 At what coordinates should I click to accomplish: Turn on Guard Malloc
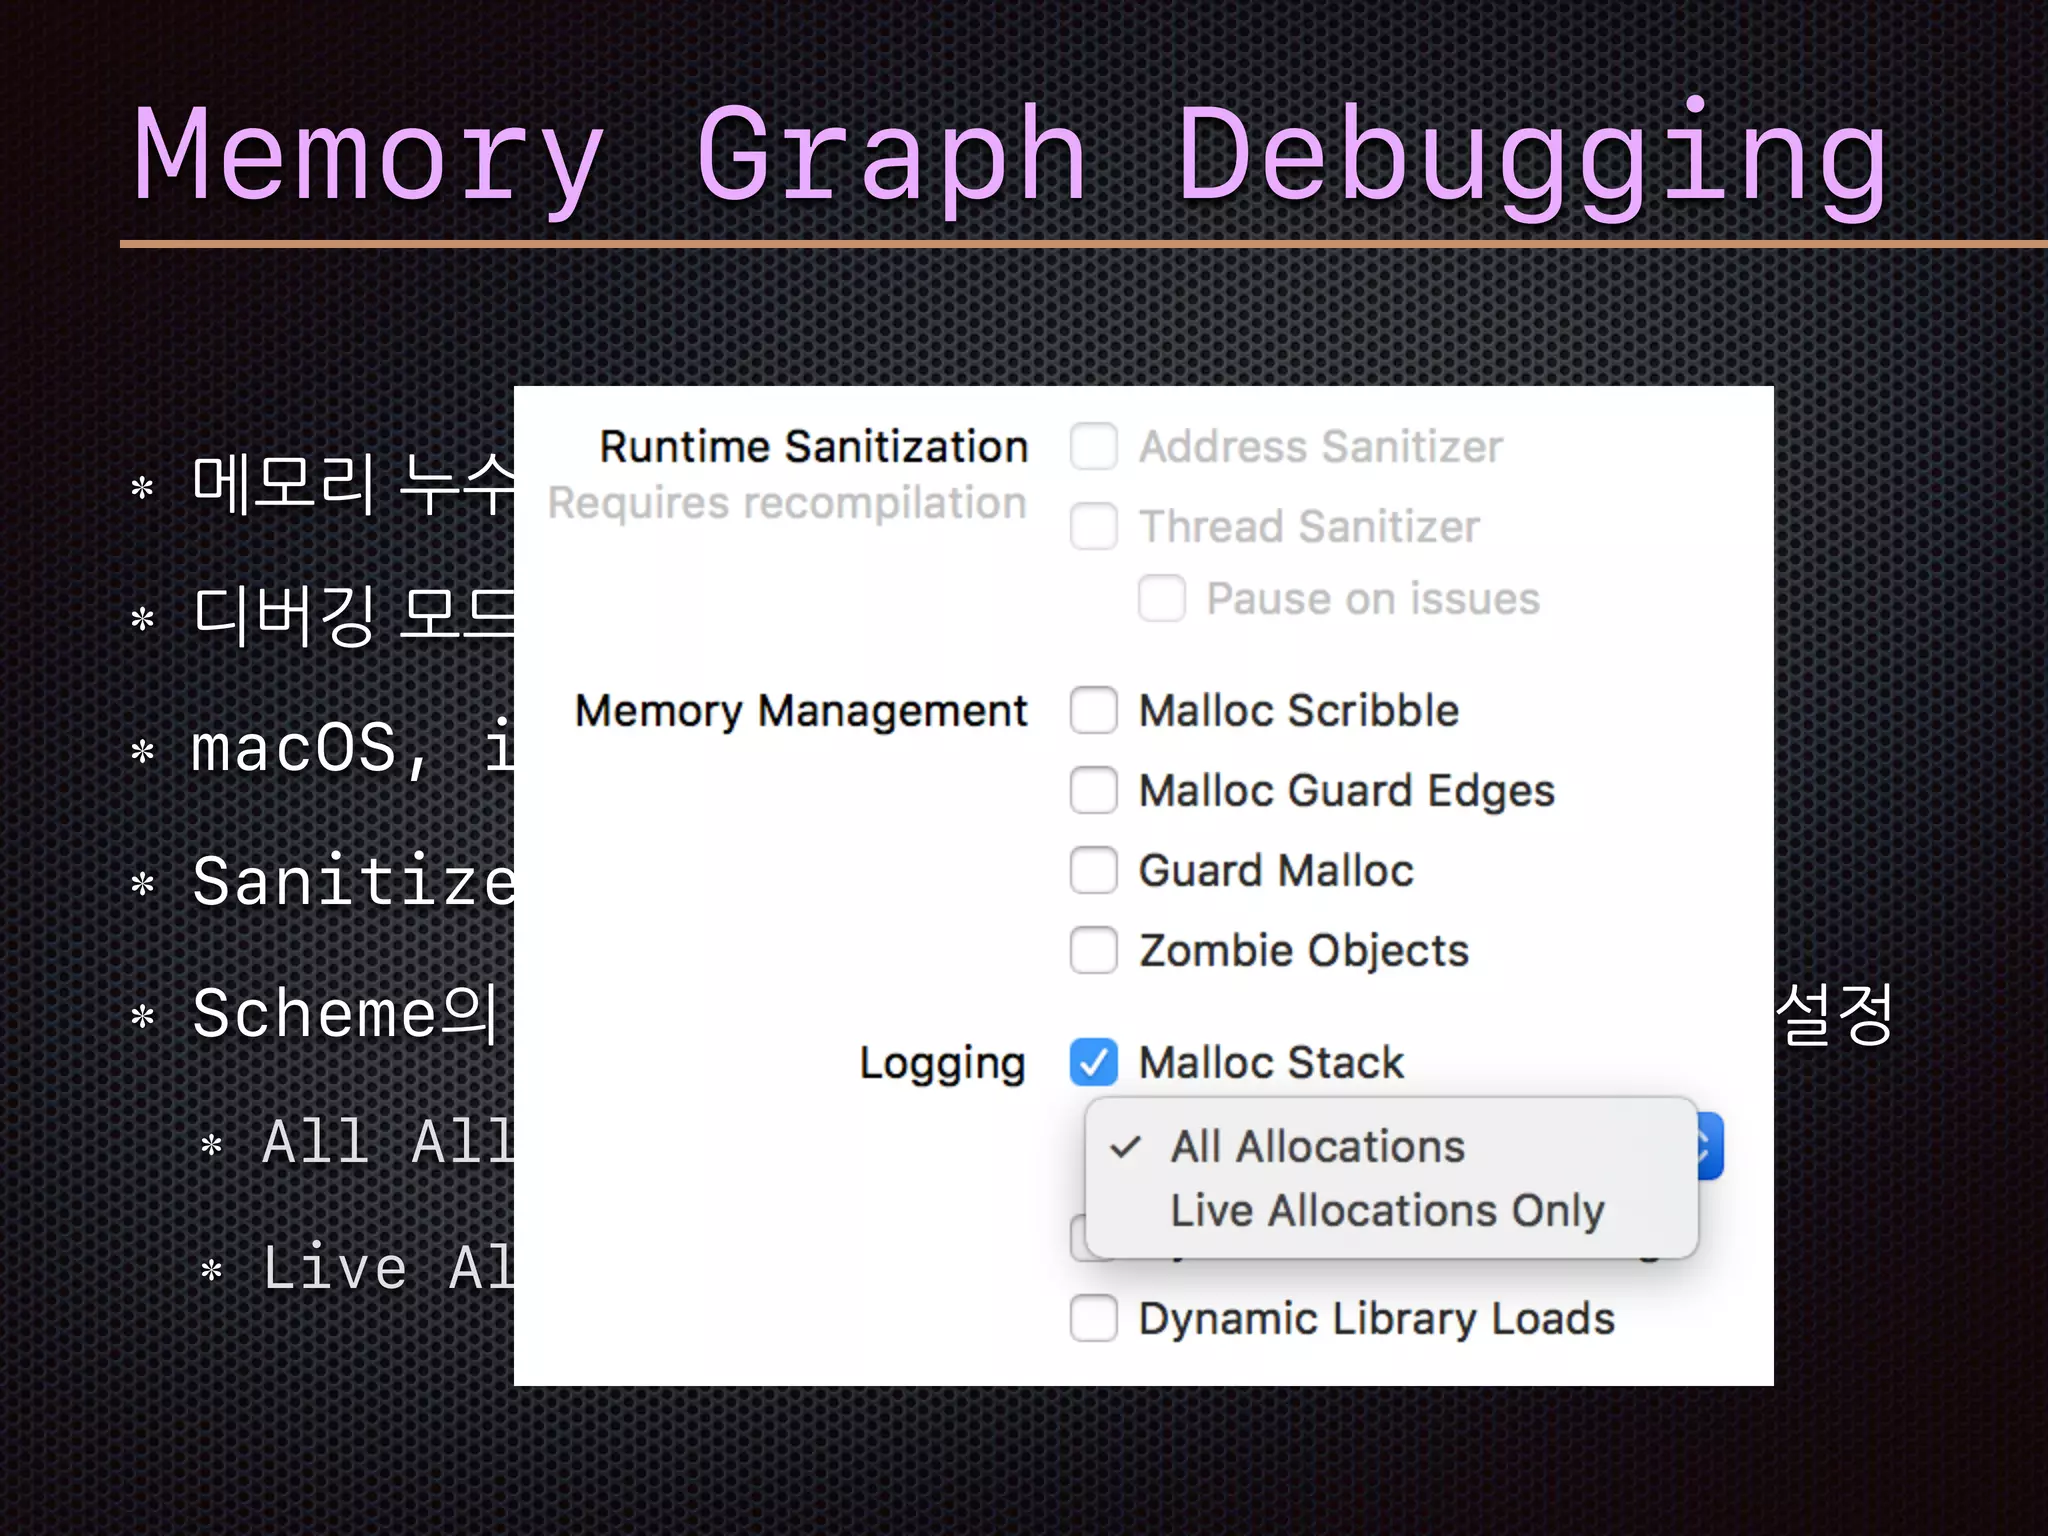(1093, 870)
